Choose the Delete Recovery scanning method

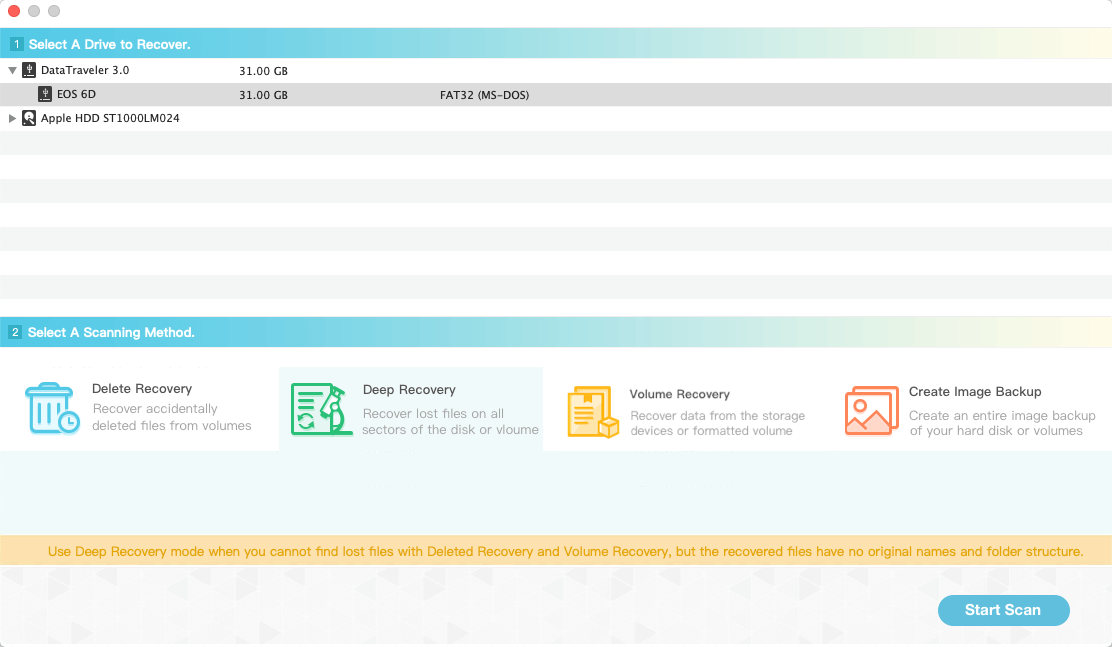point(140,409)
